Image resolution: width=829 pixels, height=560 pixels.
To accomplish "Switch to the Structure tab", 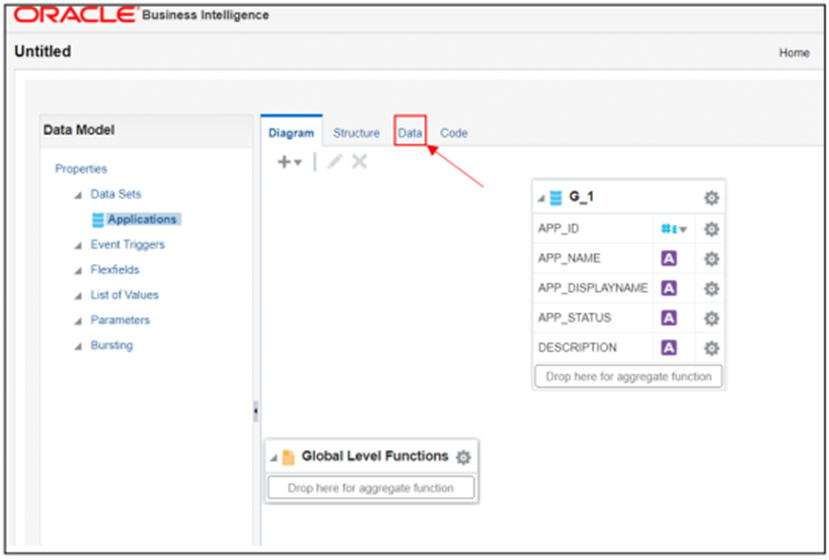I will 356,133.
